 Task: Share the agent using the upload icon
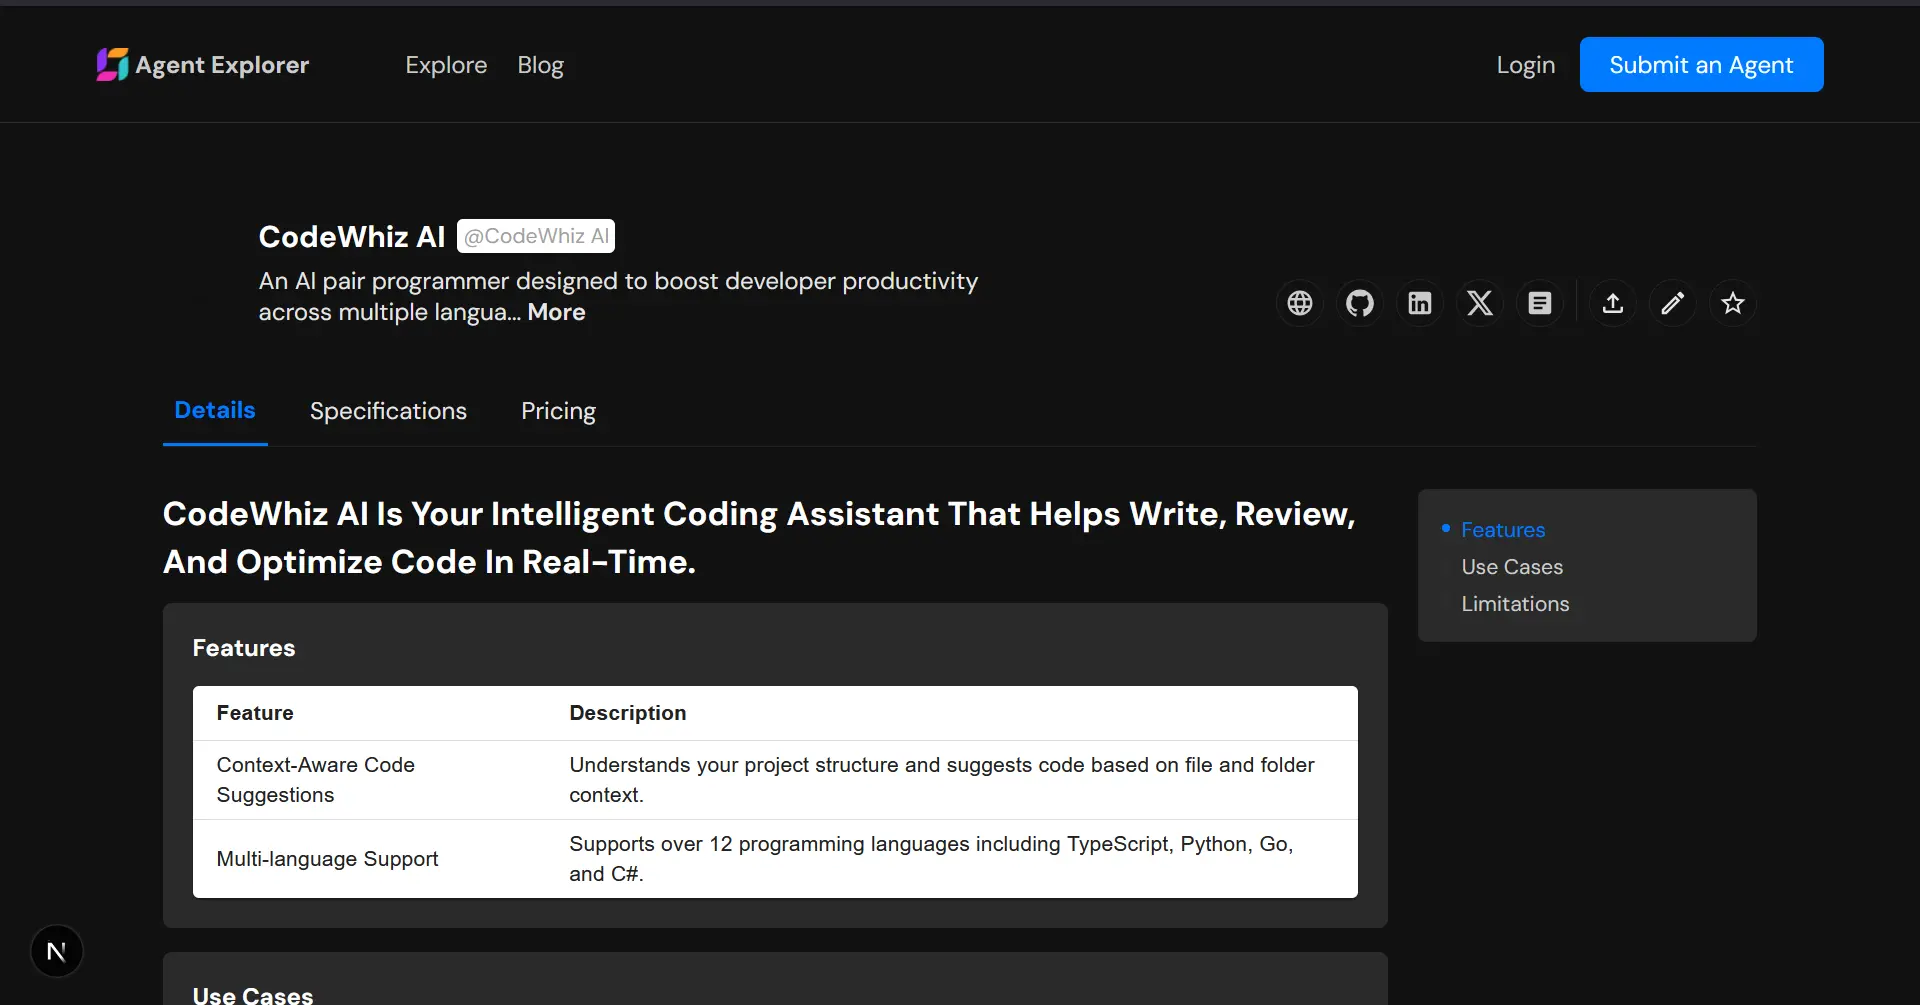pyautogui.click(x=1612, y=303)
